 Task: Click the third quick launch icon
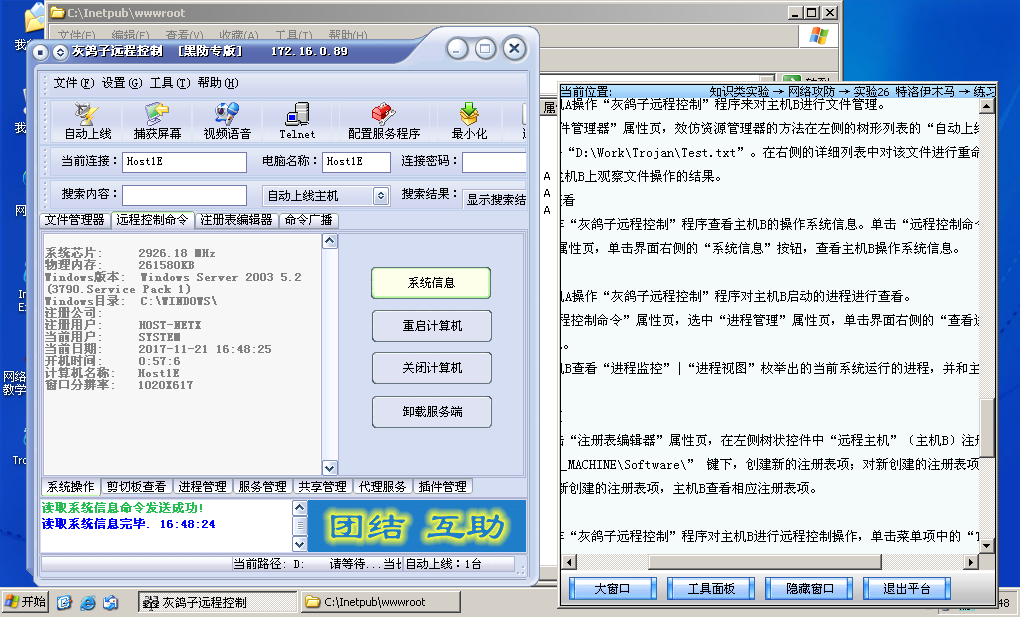pyautogui.click(x=111, y=603)
